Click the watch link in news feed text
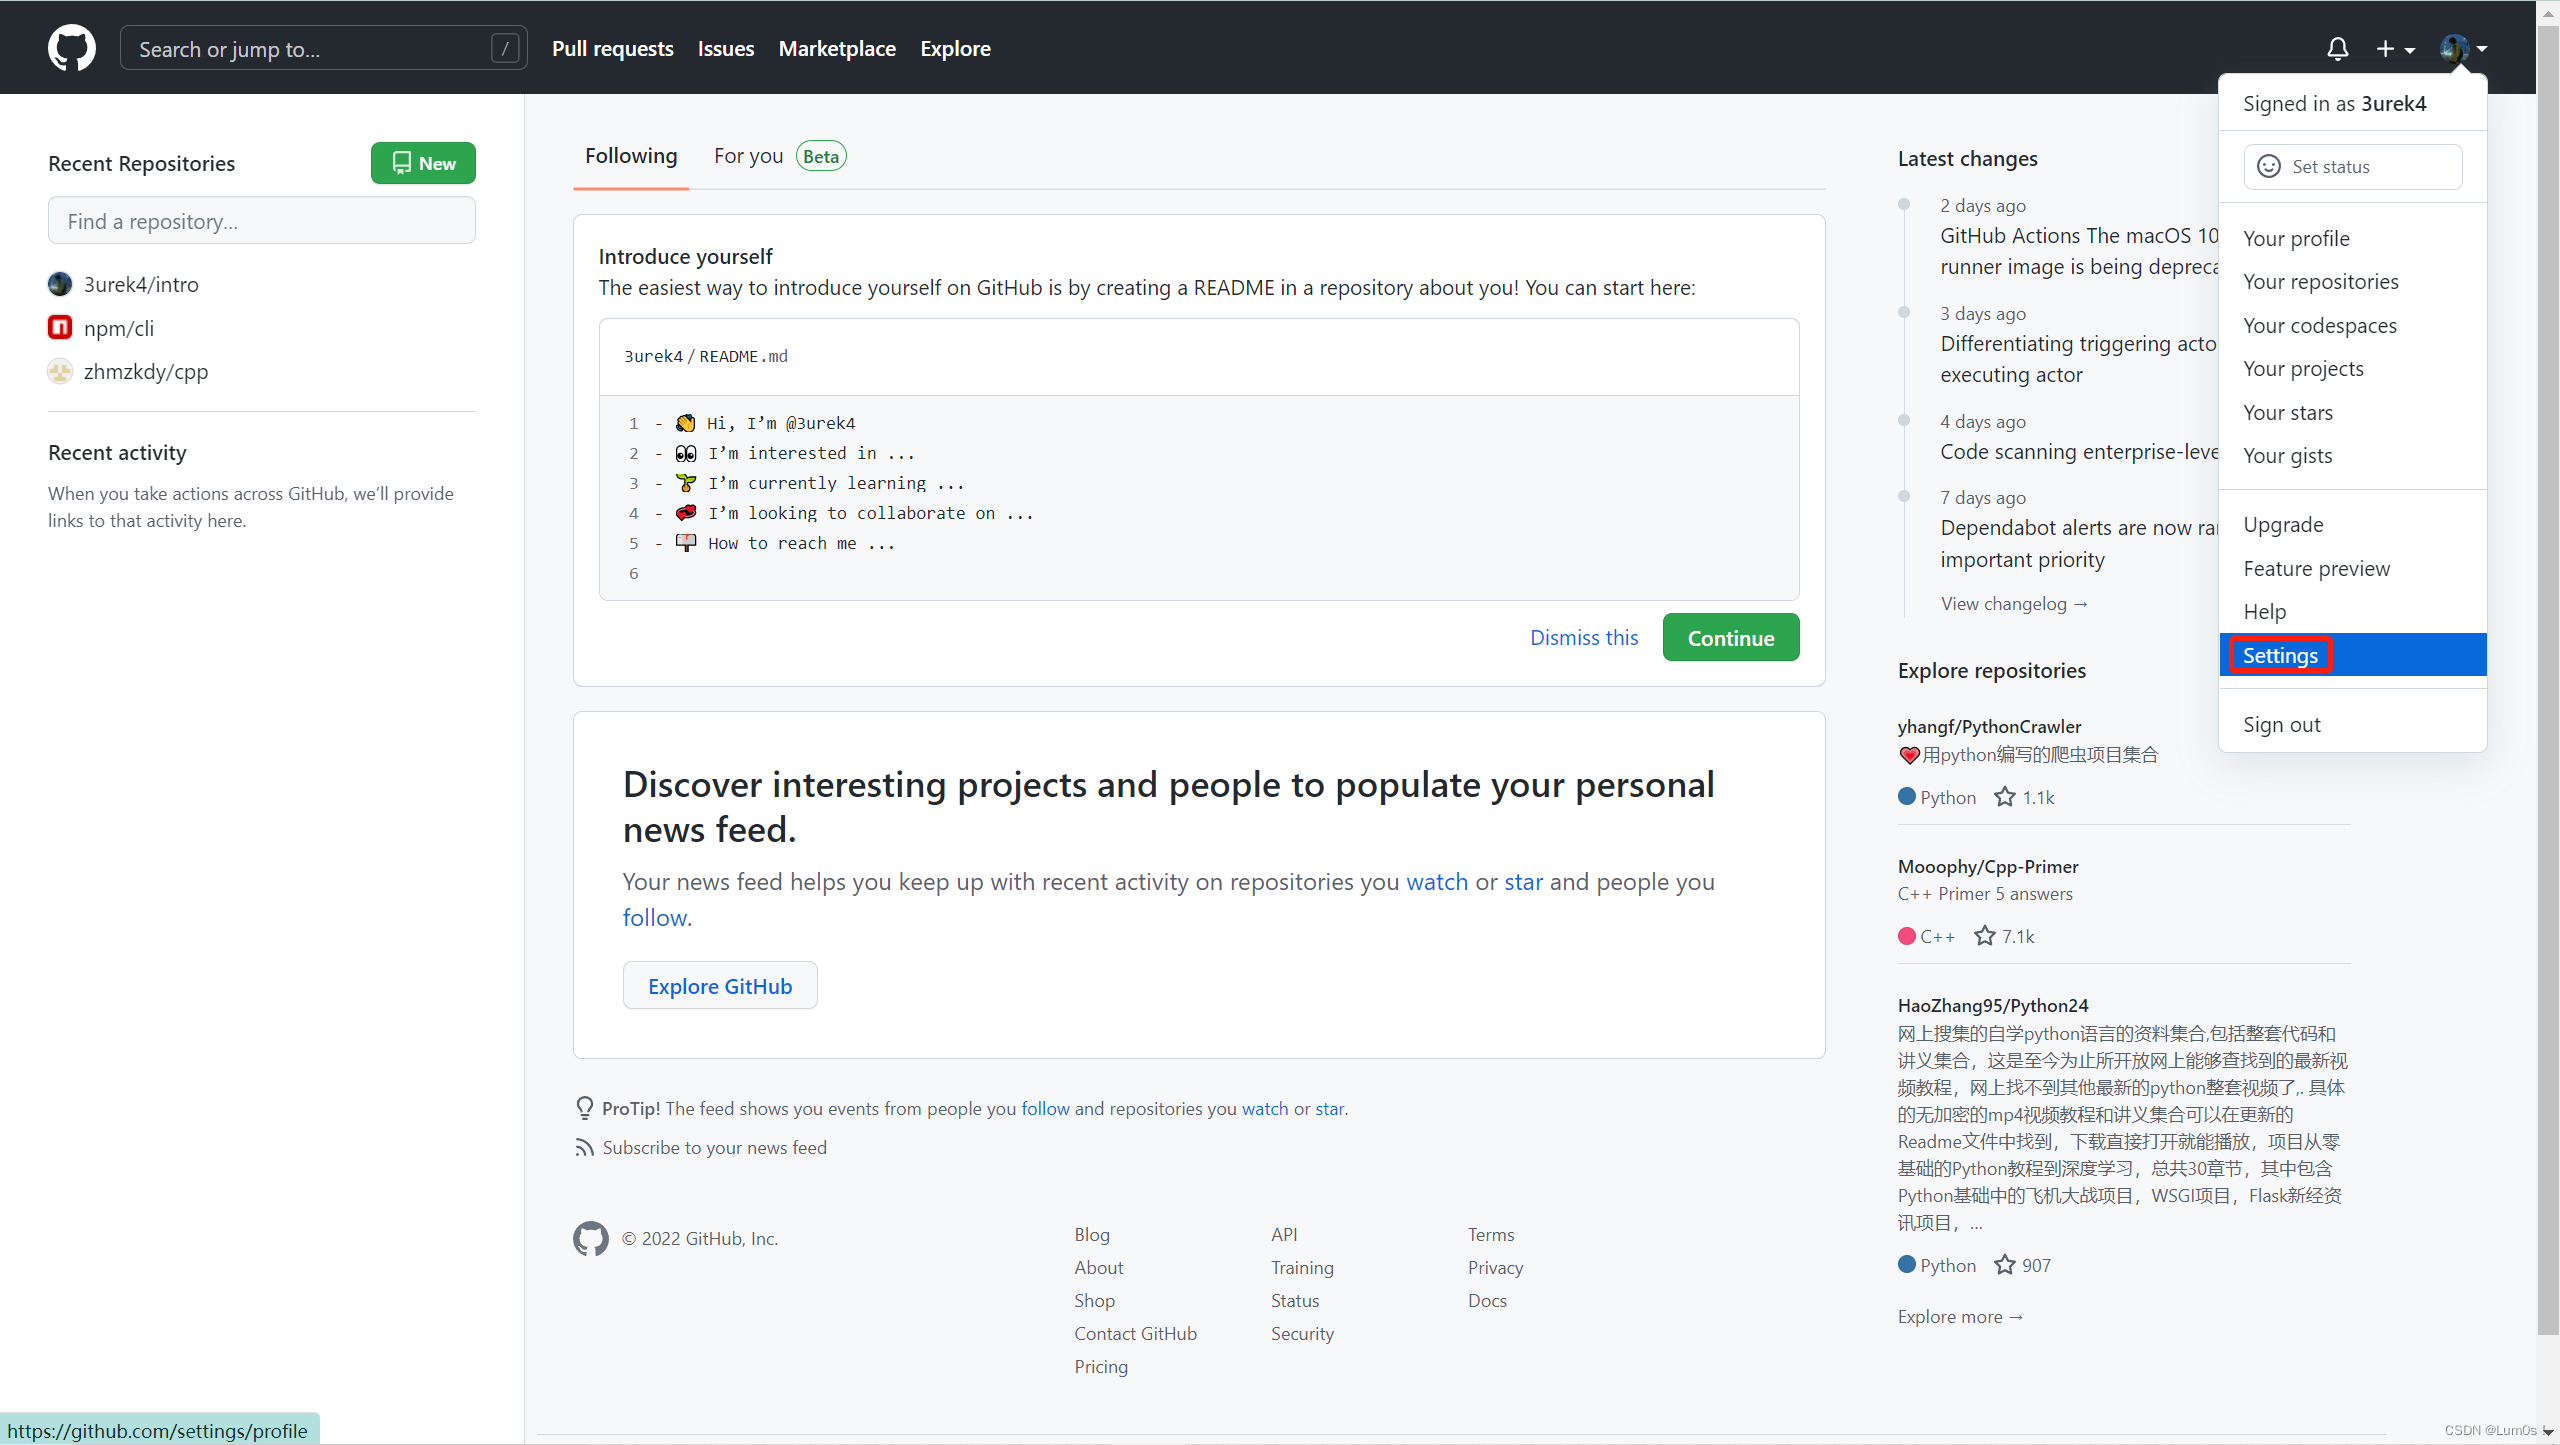 pyautogui.click(x=1437, y=881)
